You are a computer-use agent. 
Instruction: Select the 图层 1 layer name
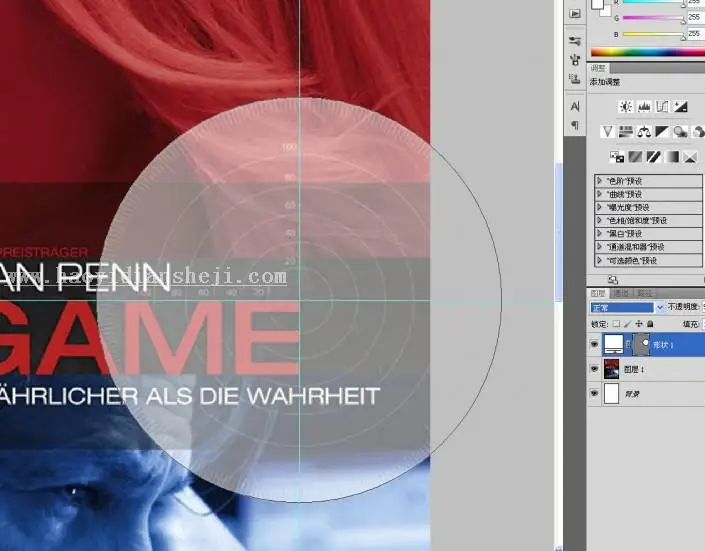[634, 369]
